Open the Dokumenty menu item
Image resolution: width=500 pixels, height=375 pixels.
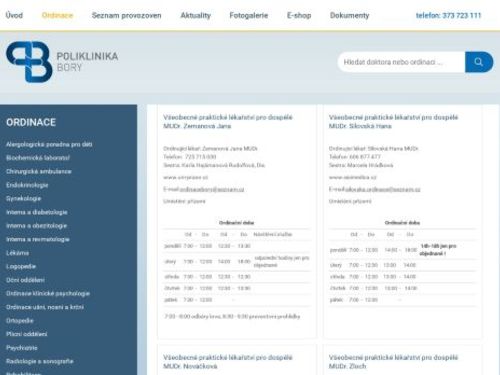(x=350, y=15)
